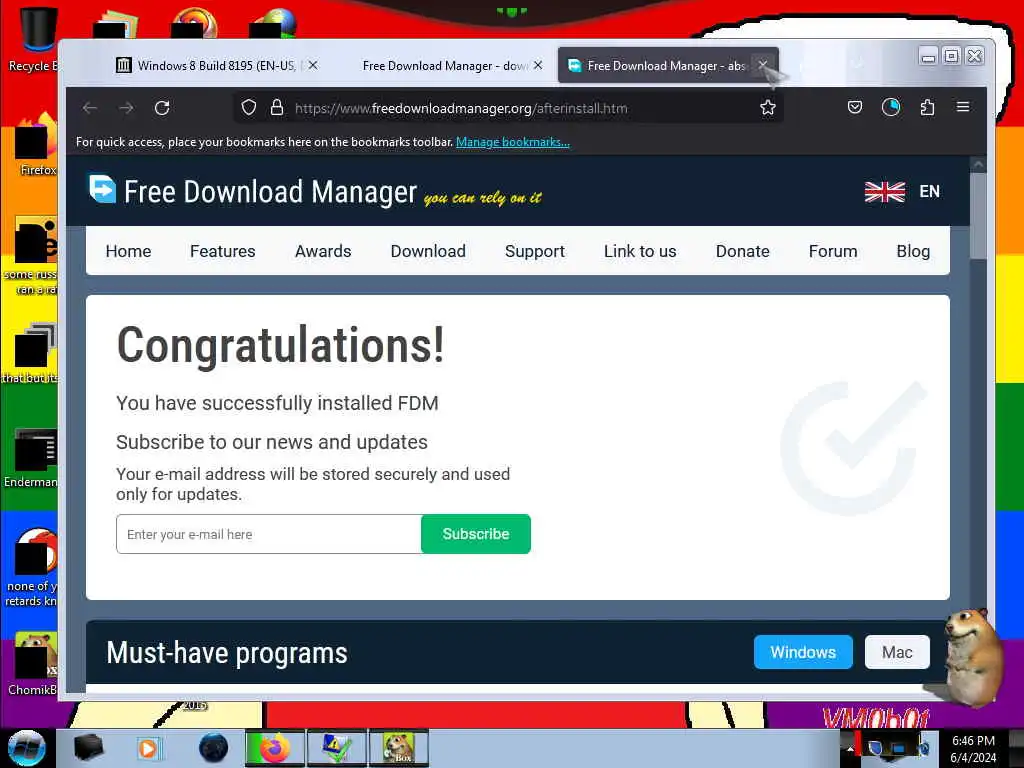
Task: Go to the Forum
Action: click(833, 251)
